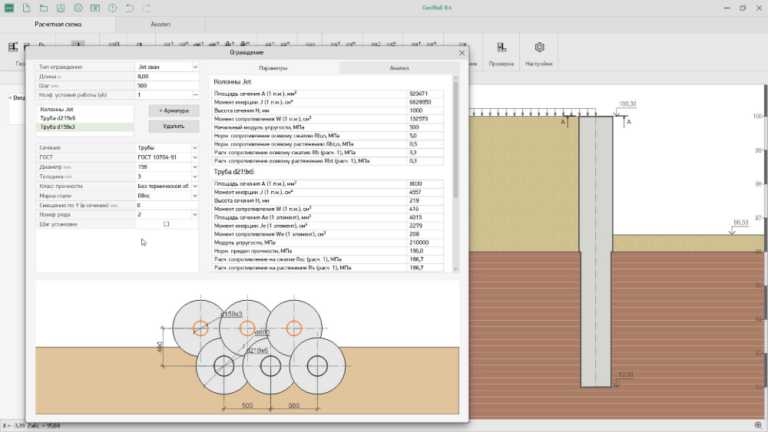Click the New document icon
Screen dimensions: 768x432
point(26,8)
